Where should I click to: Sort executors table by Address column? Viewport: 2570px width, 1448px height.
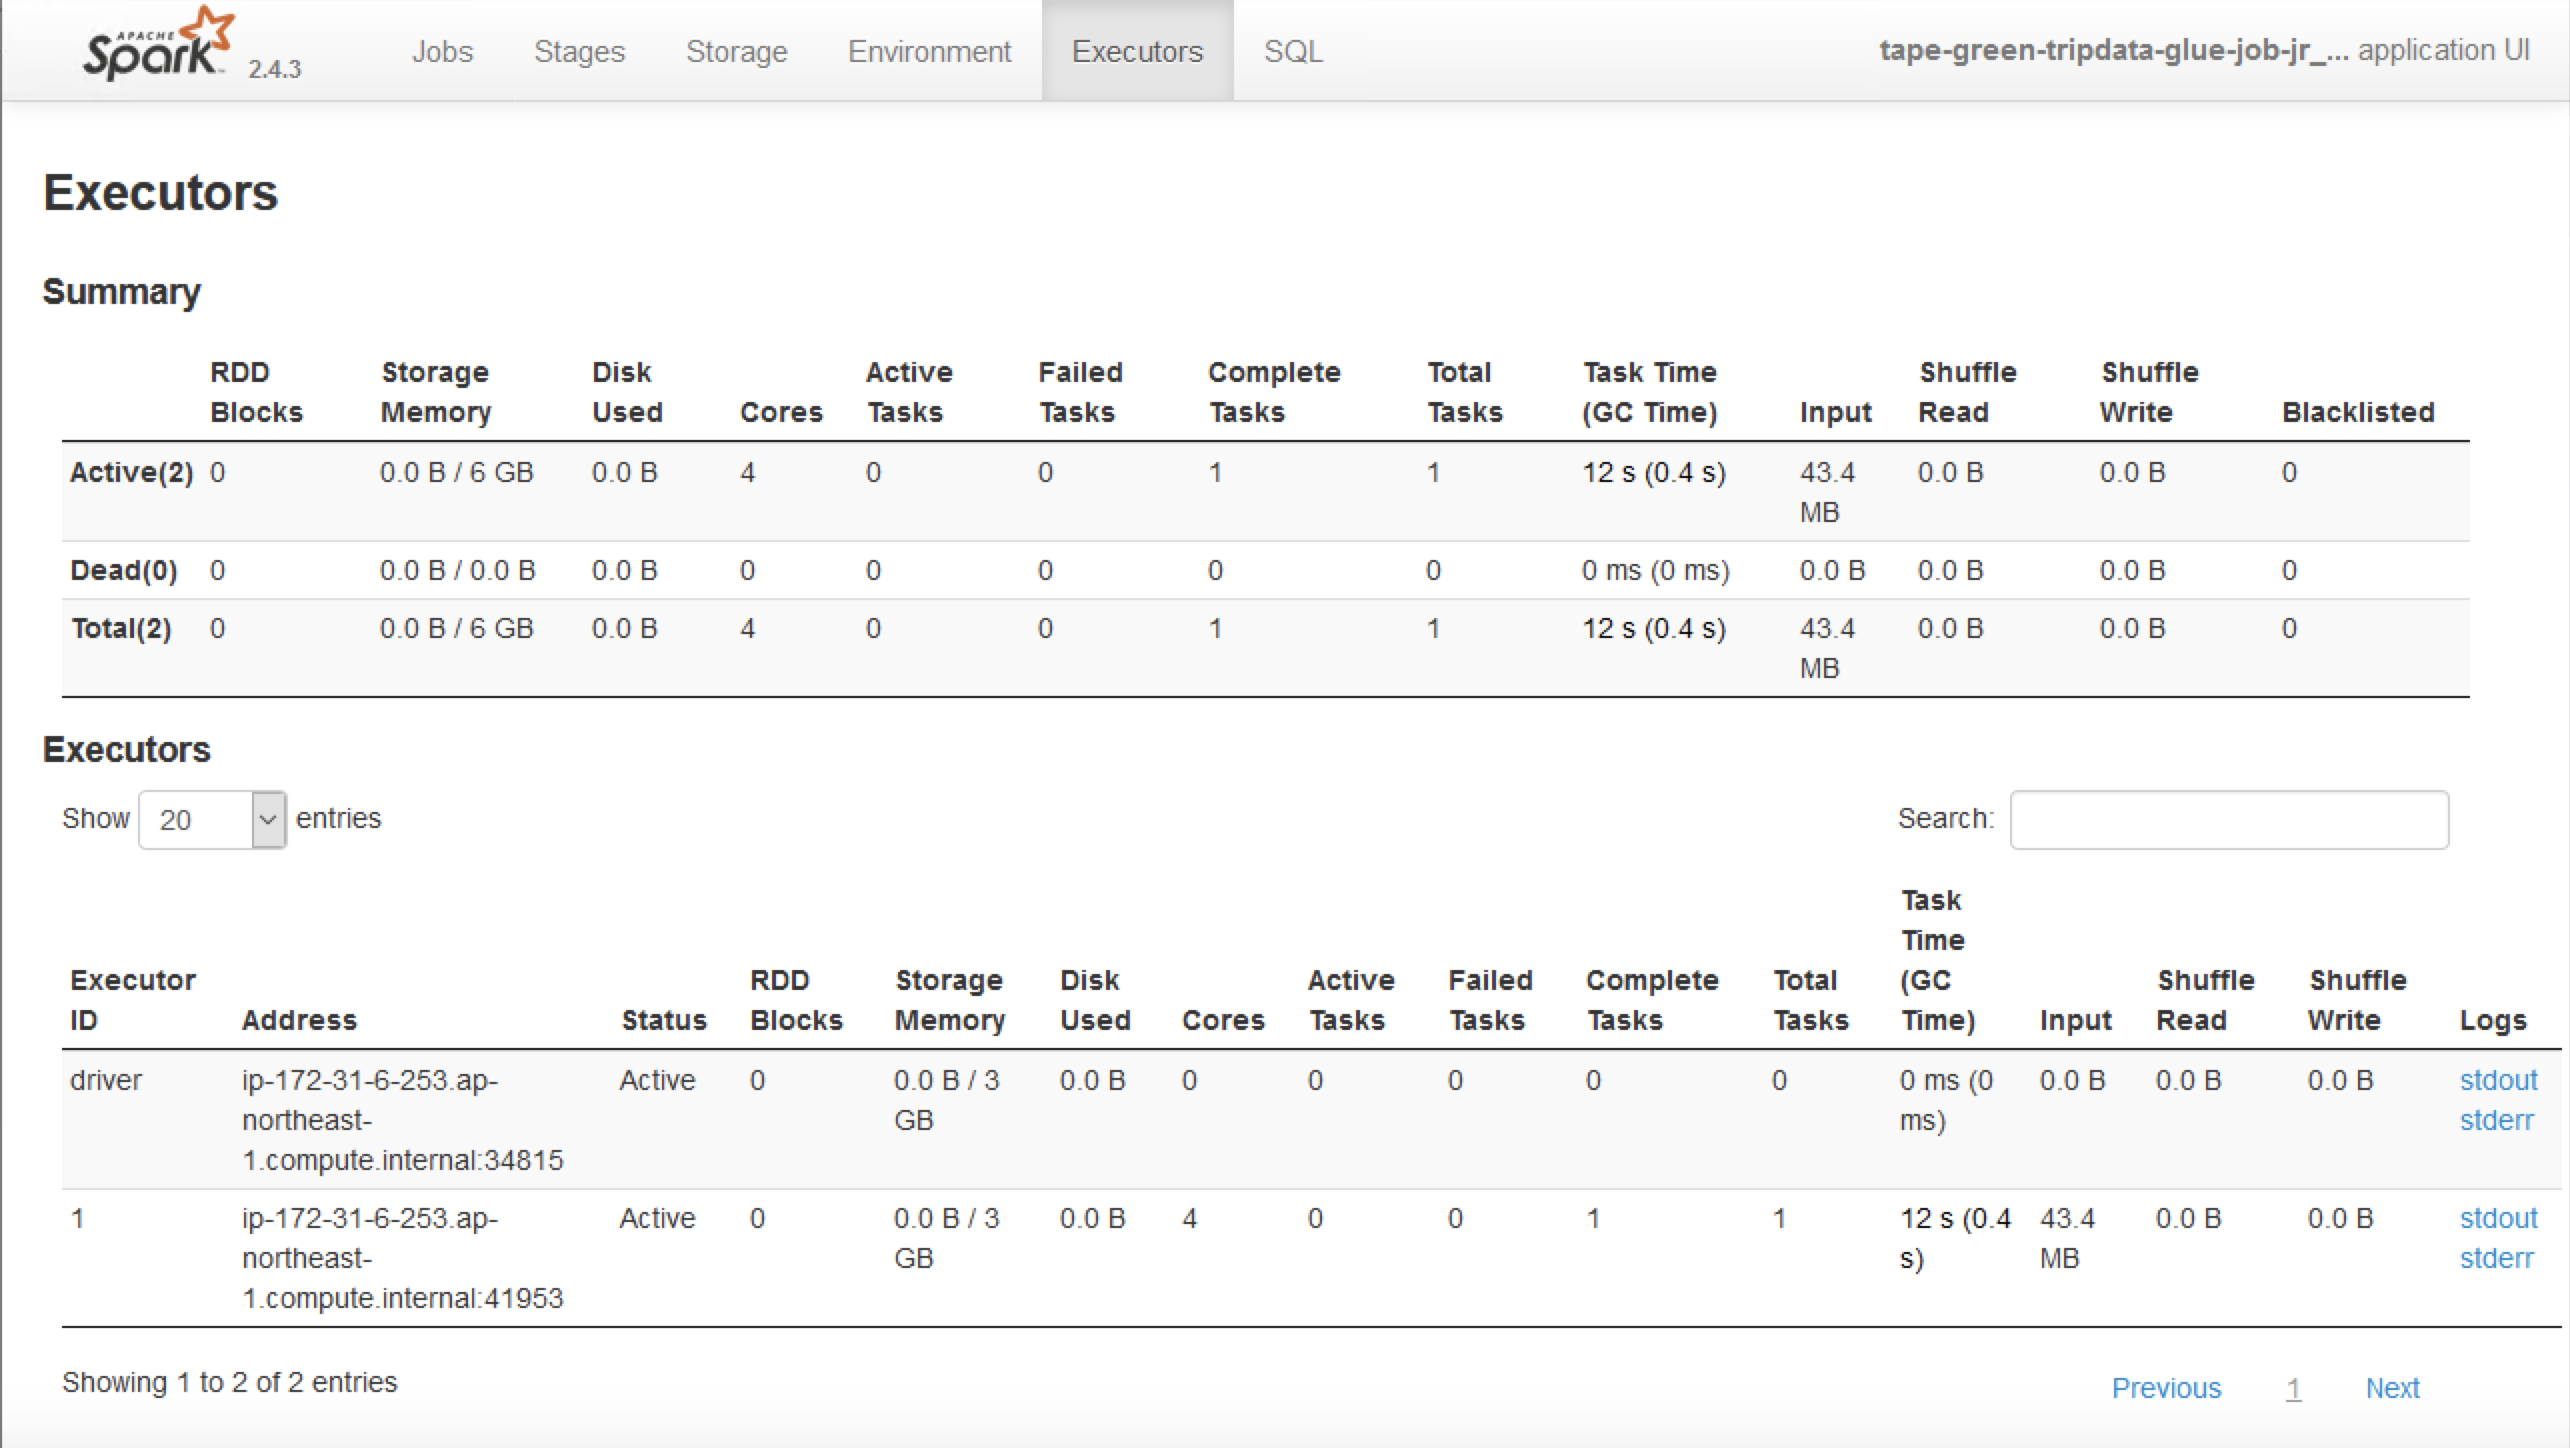(x=299, y=1020)
